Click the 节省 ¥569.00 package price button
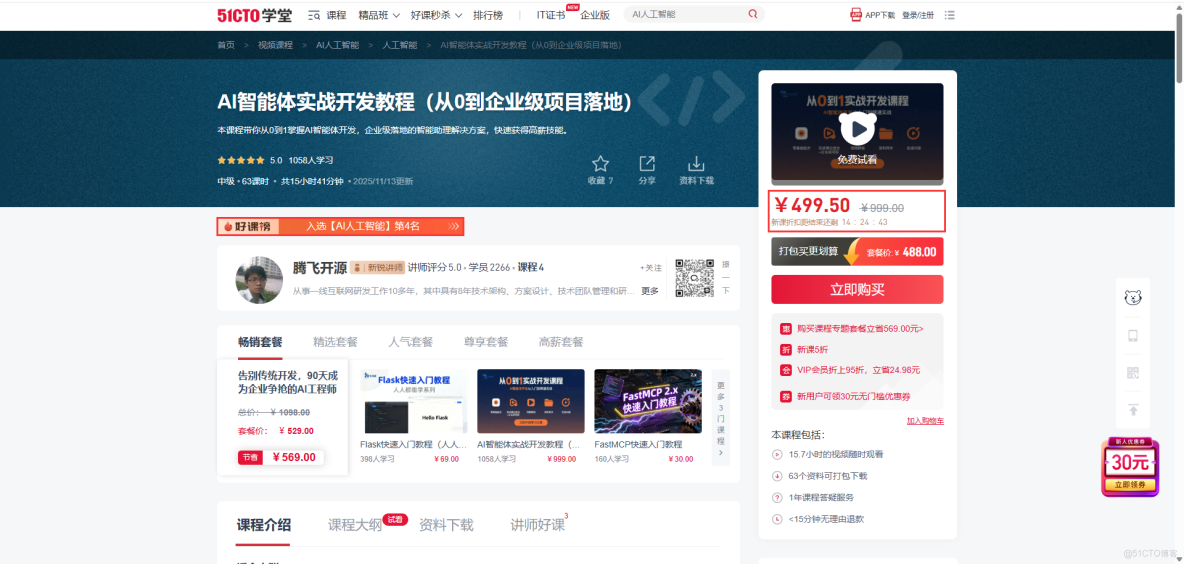The height and width of the screenshot is (564, 1184). point(281,457)
